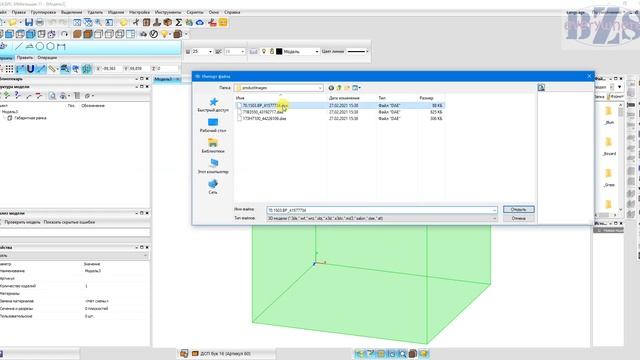Click the create new folder icon
Screen dimensions: 640x360
(347, 88)
